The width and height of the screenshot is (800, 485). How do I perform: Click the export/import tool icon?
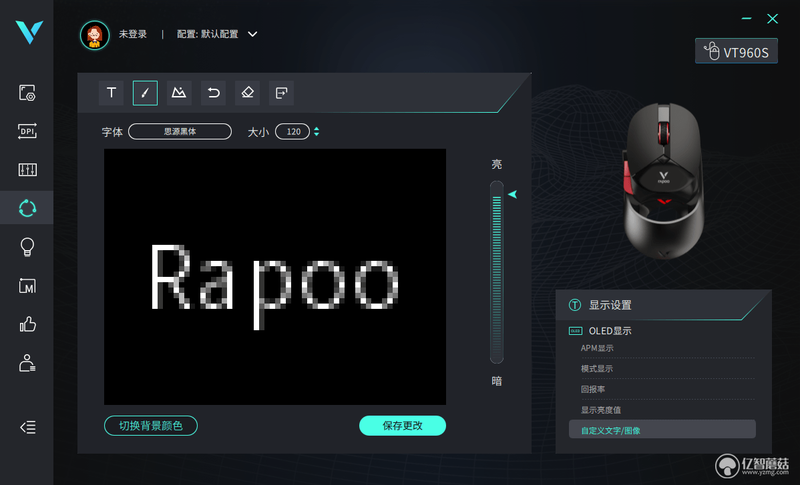(x=281, y=93)
